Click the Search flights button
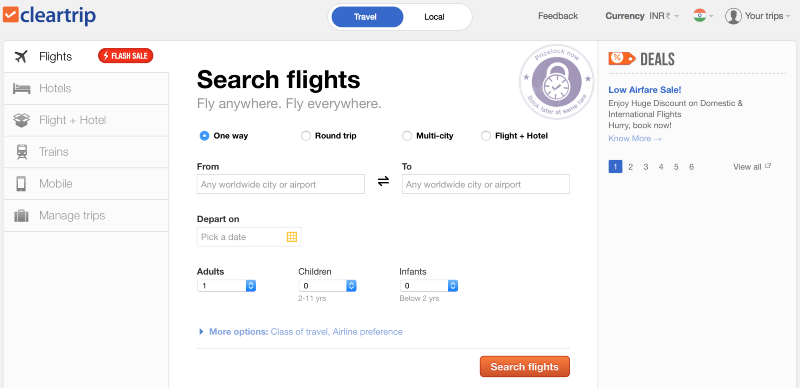 (x=524, y=367)
